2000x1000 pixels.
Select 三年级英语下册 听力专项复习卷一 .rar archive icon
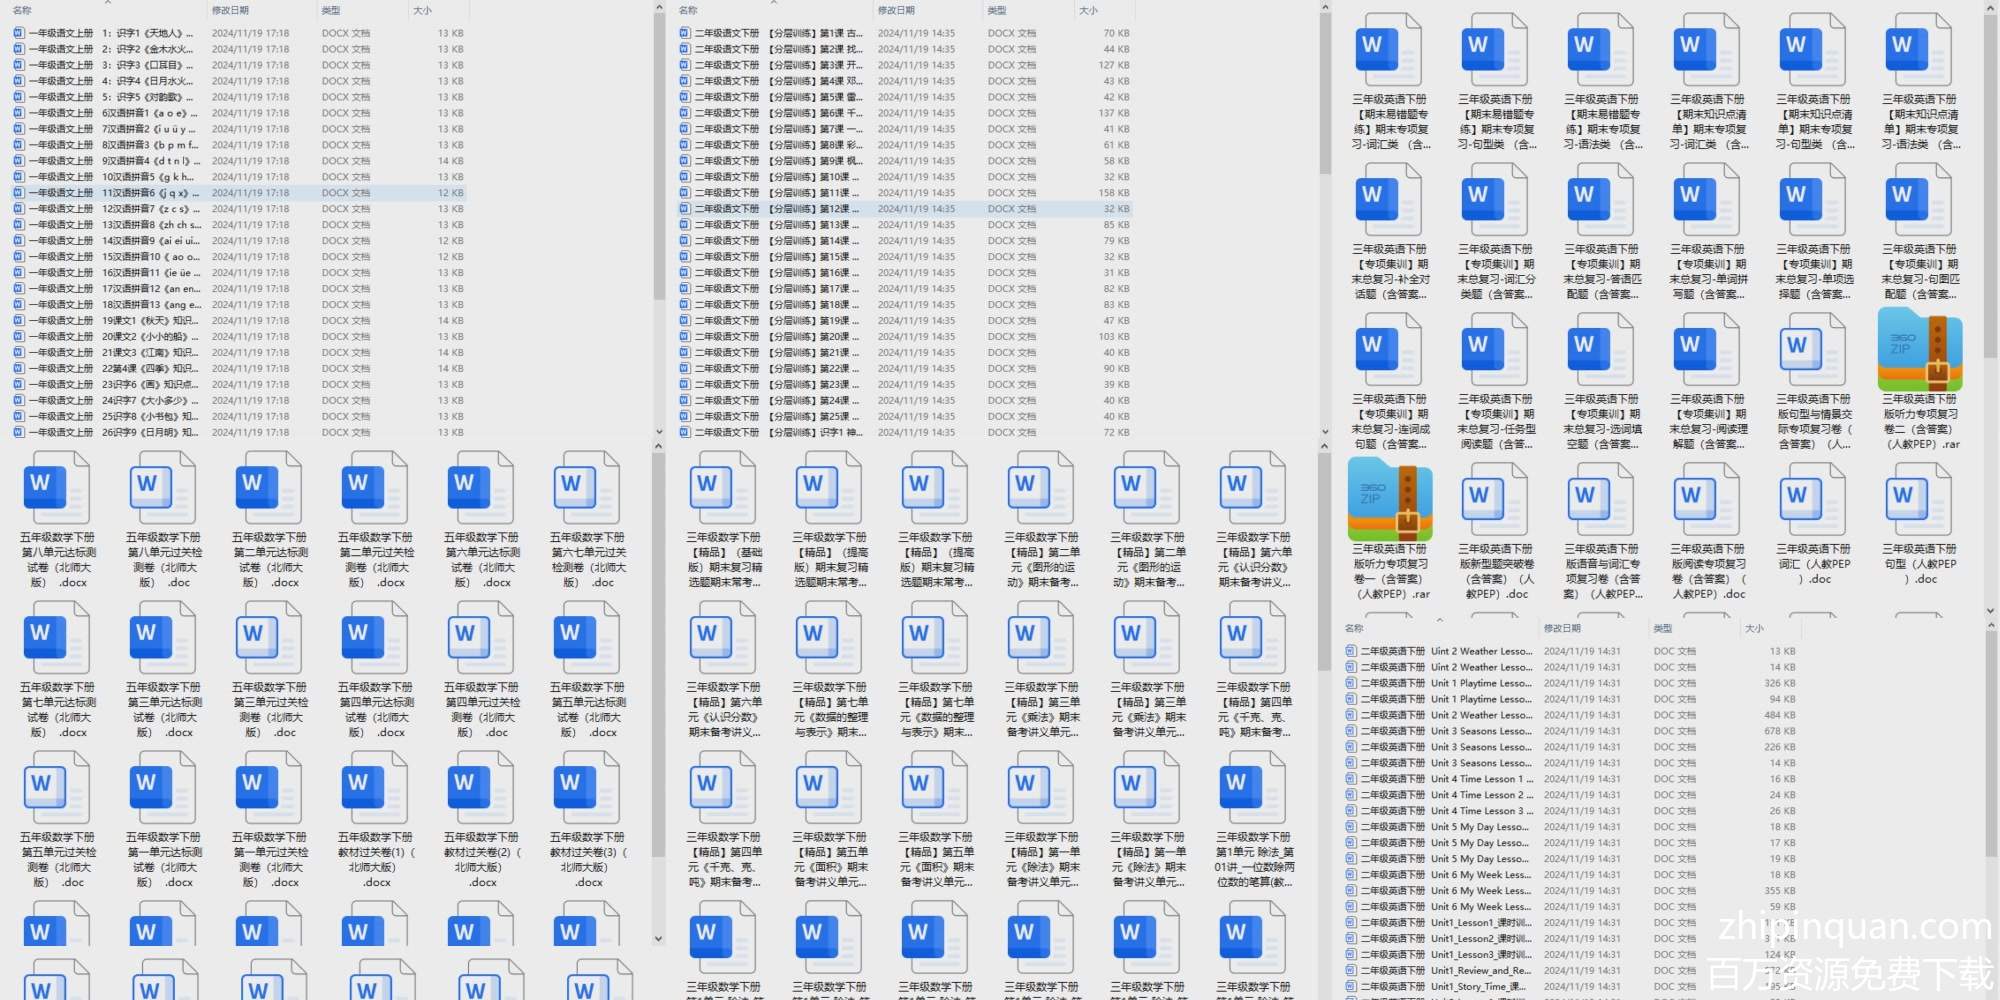tap(1390, 500)
